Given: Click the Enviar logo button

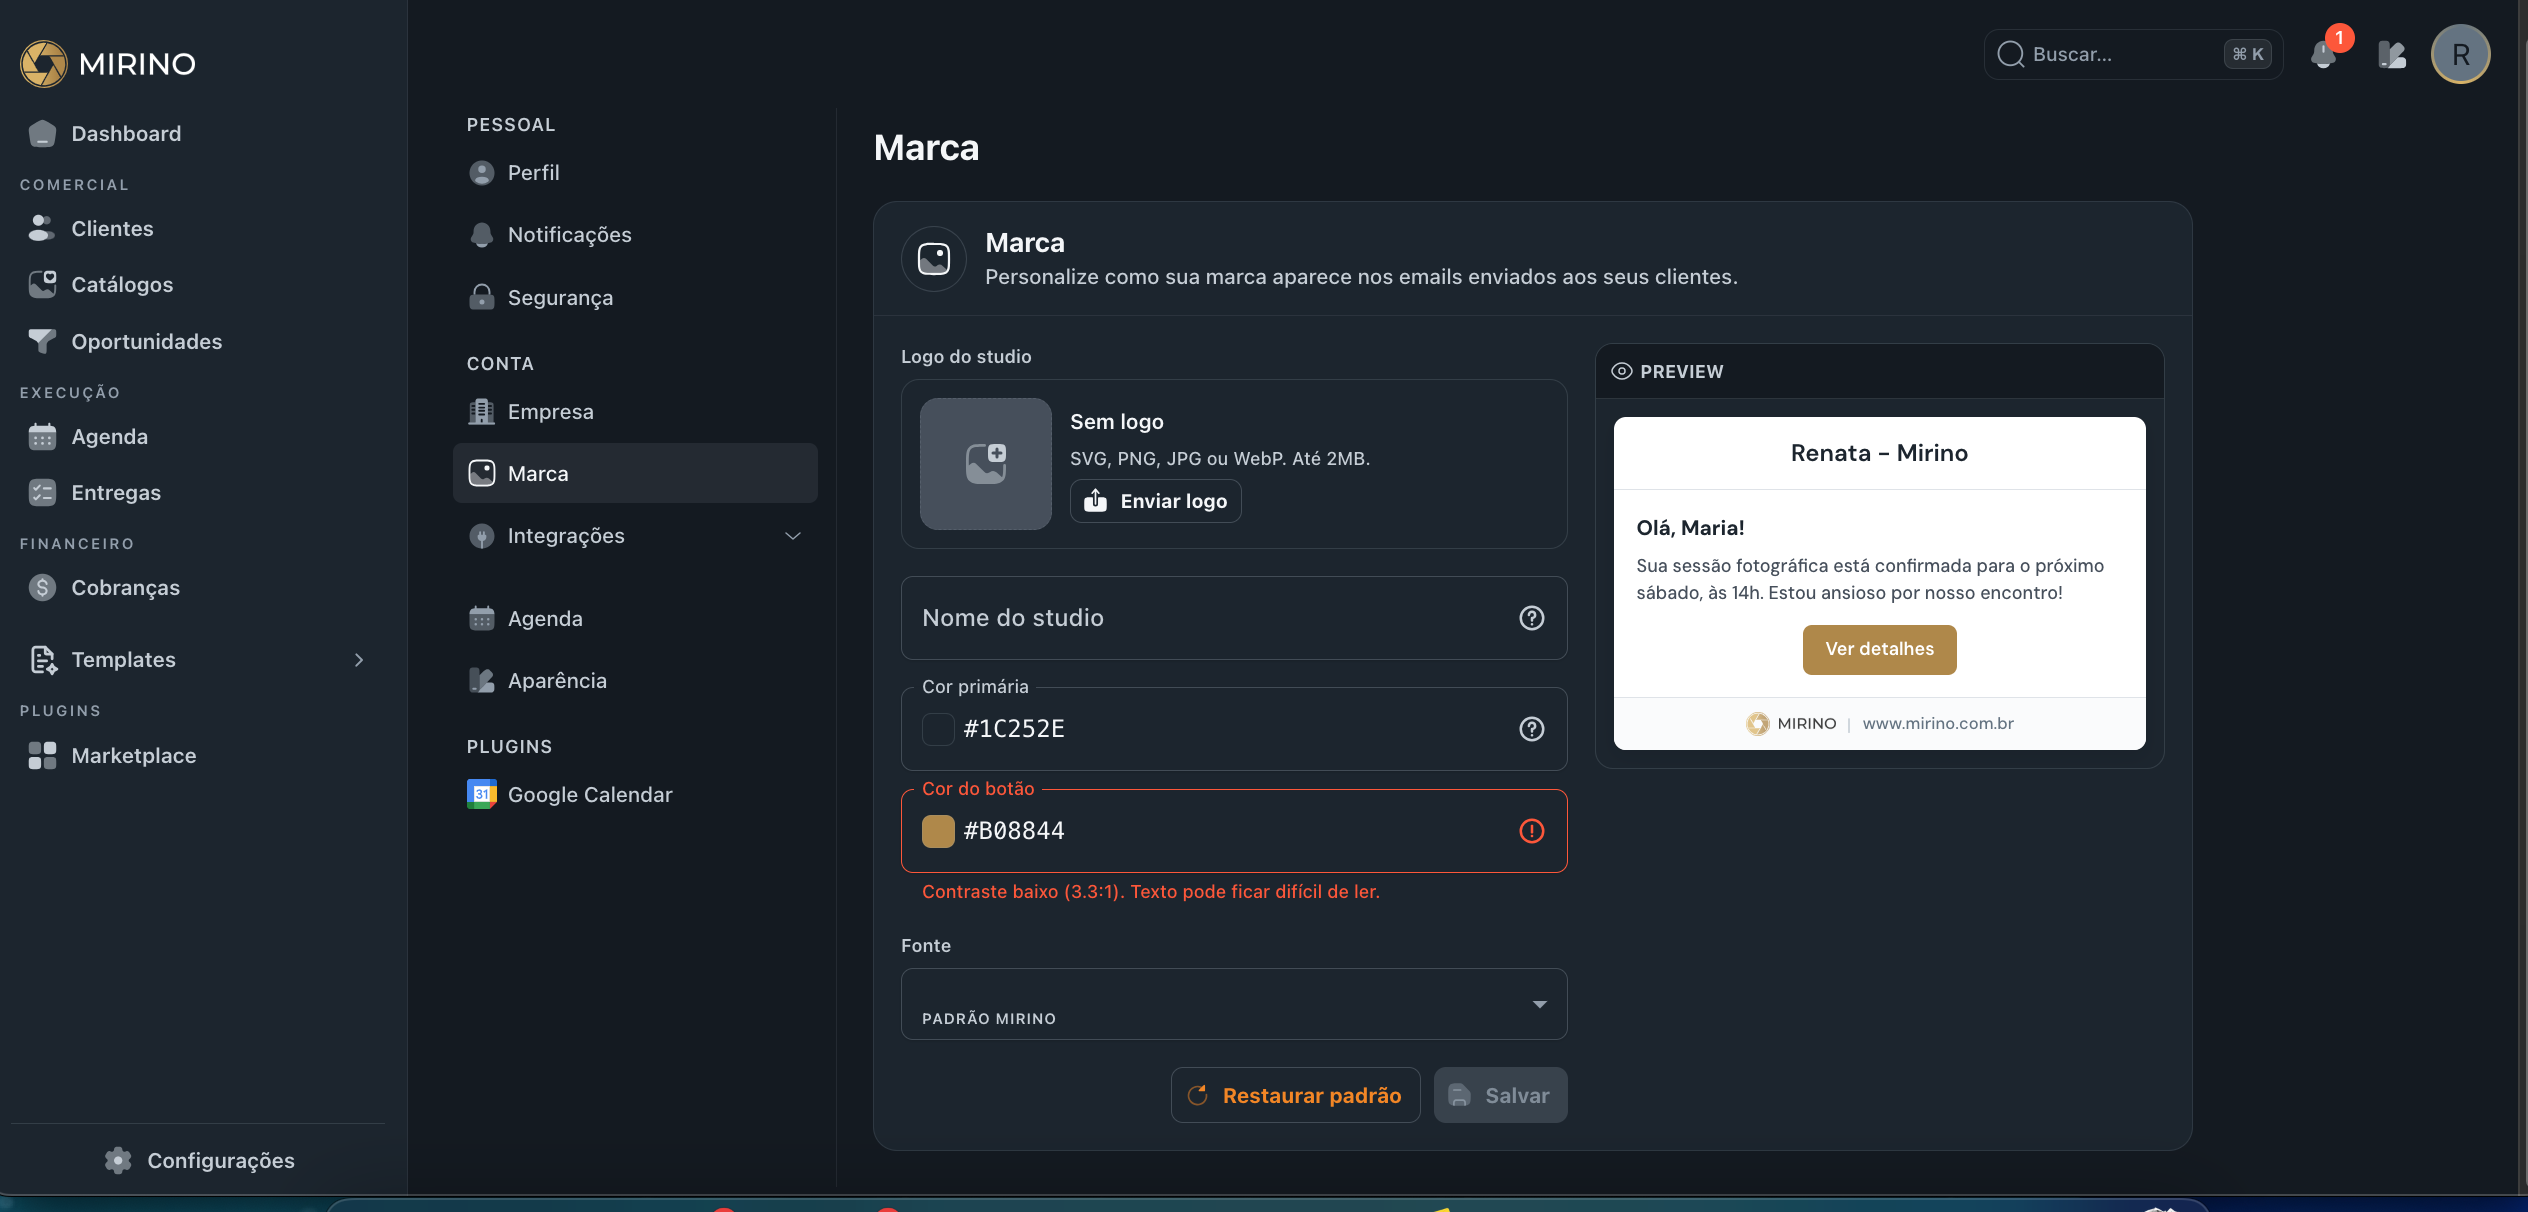Looking at the screenshot, I should 1156,501.
